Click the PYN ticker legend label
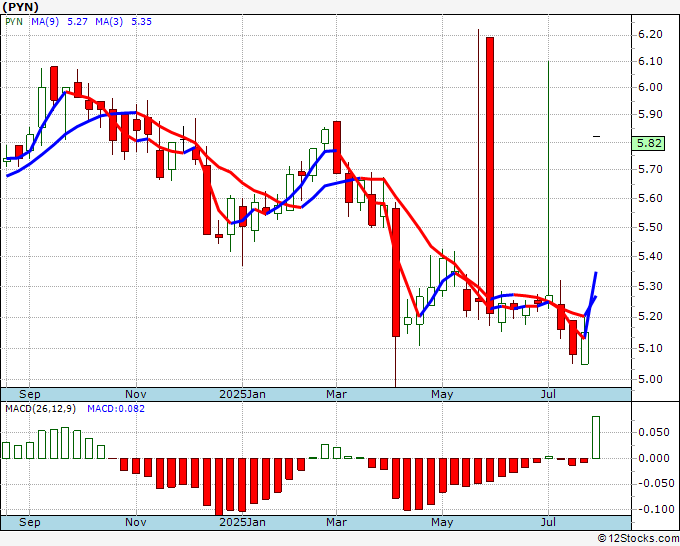680x546 pixels. click(x=14, y=22)
